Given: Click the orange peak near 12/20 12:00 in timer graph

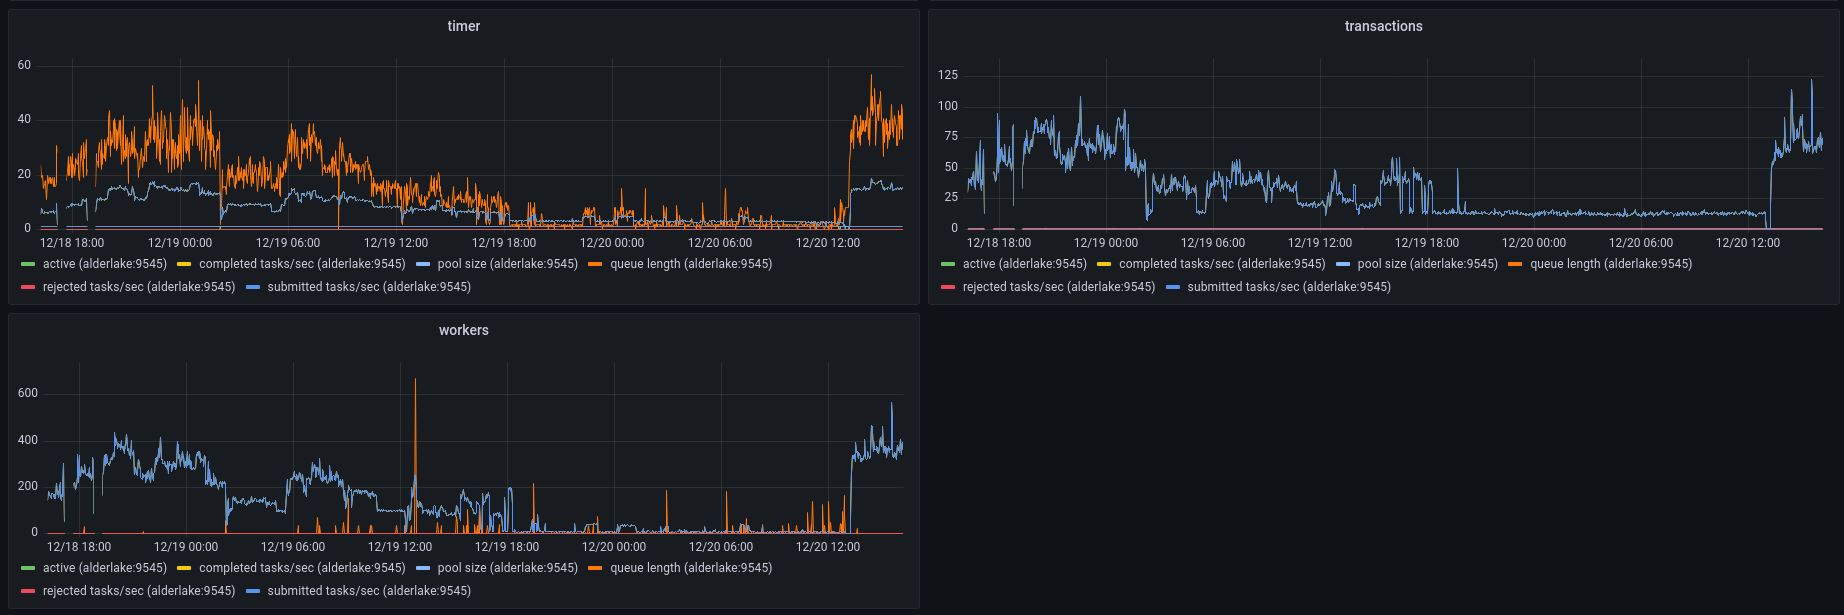Looking at the screenshot, I should [x=871, y=76].
